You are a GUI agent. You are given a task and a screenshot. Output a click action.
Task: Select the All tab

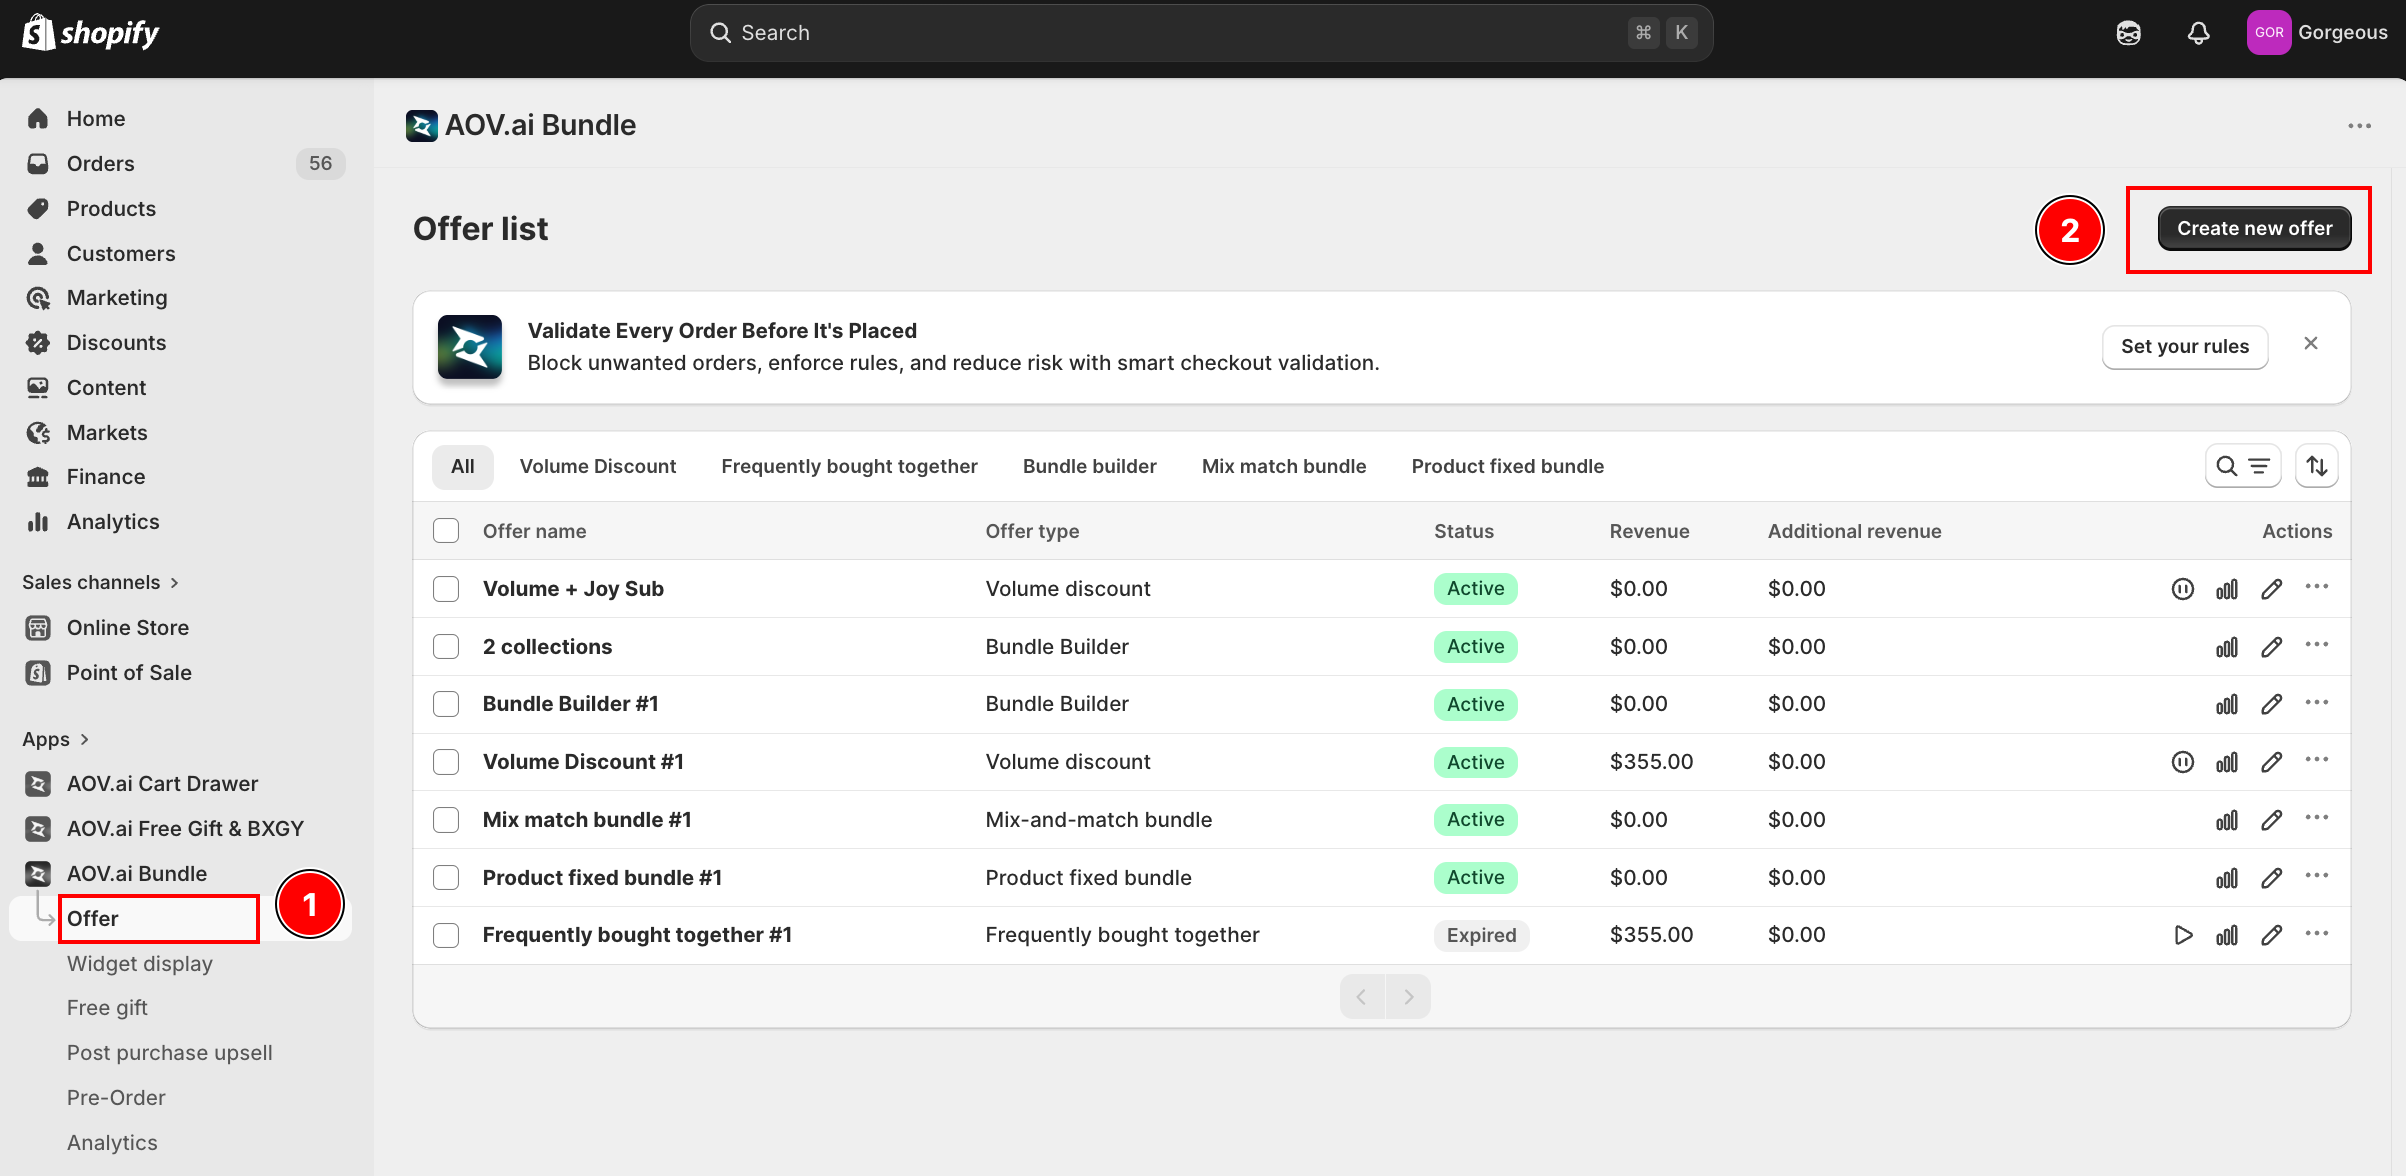pyautogui.click(x=463, y=467)
